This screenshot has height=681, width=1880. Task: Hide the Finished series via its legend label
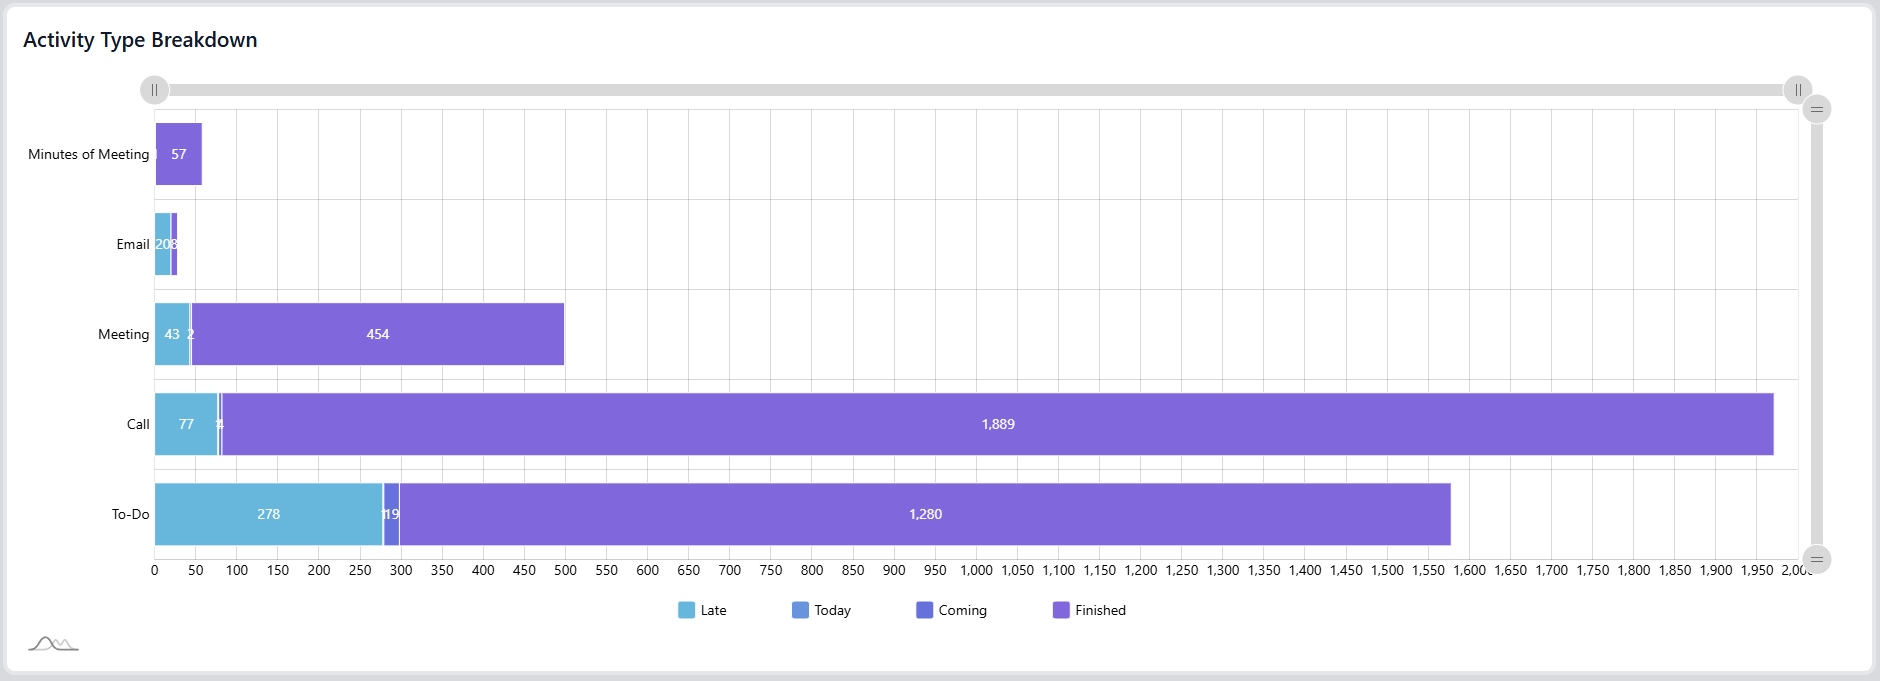pos(1100,610)
